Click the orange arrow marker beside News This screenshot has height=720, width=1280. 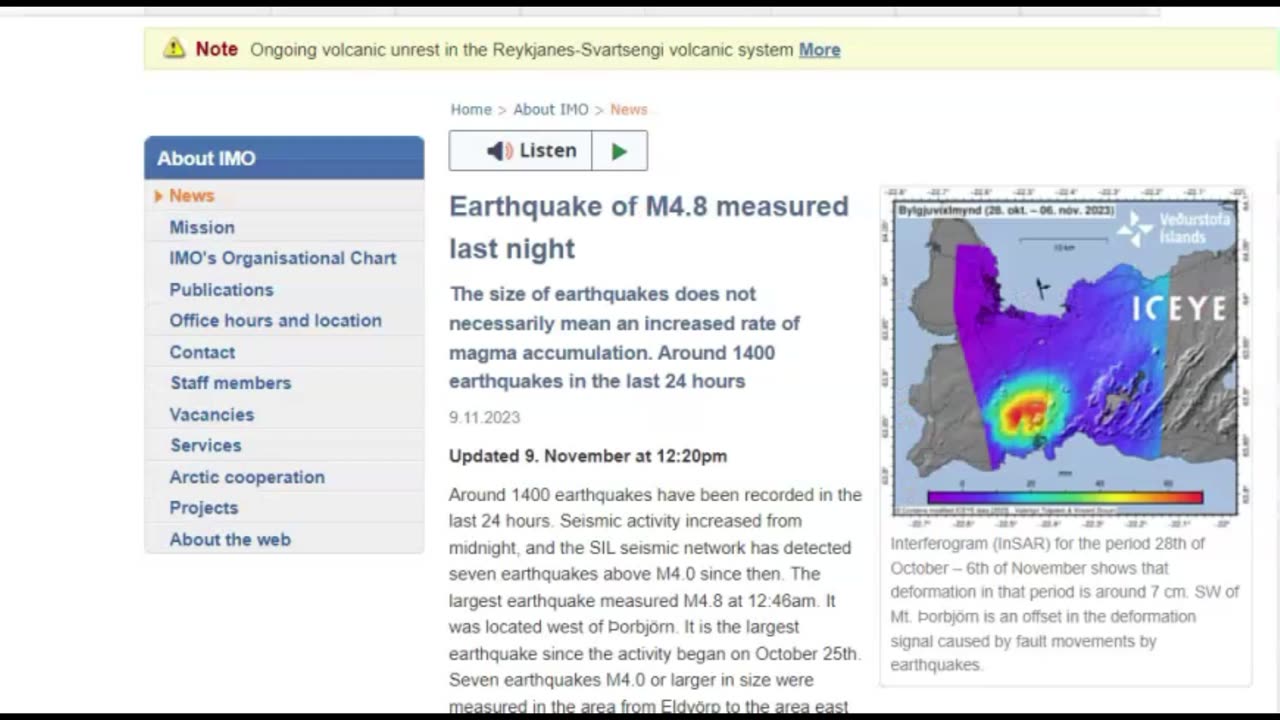158,196
